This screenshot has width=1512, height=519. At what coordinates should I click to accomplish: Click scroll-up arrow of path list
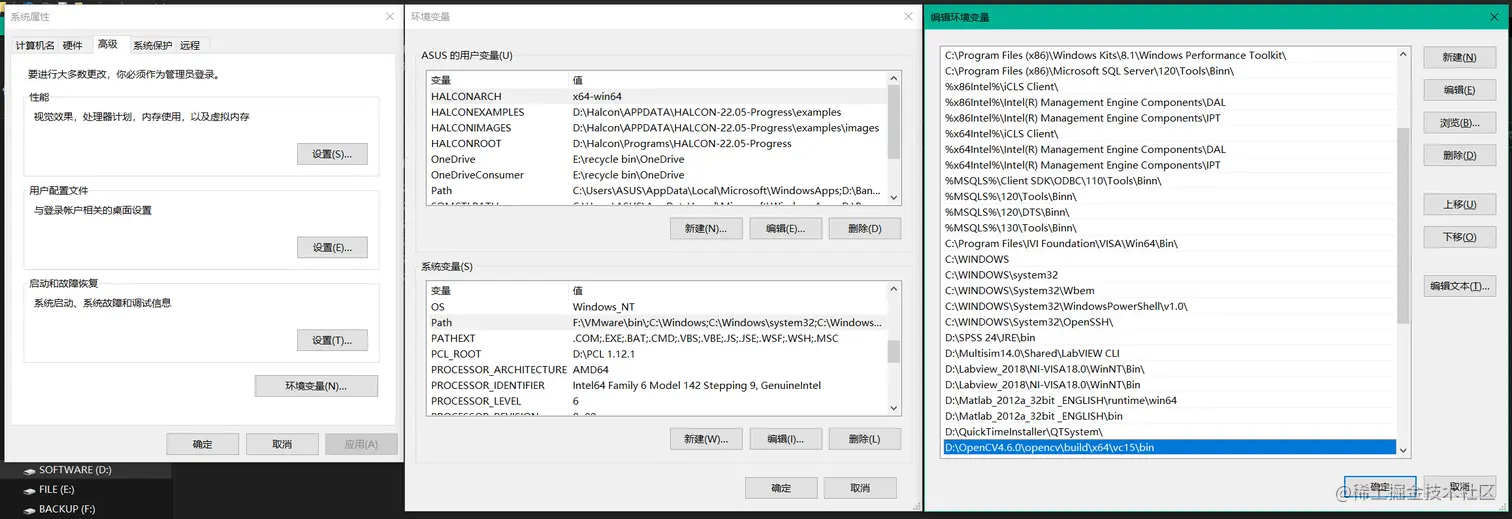(1403, 54)
